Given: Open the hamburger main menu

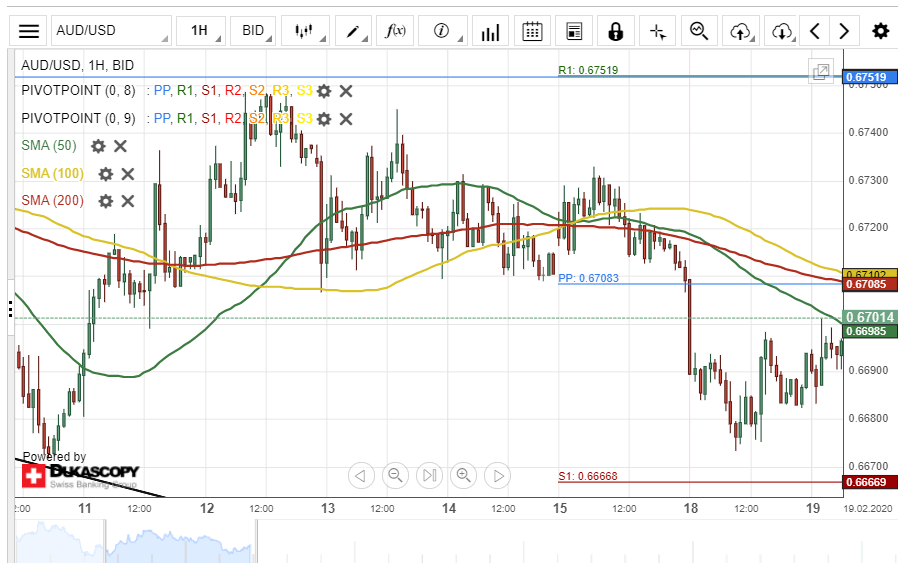Looking at the screenshot, I should tap(30, 31).
